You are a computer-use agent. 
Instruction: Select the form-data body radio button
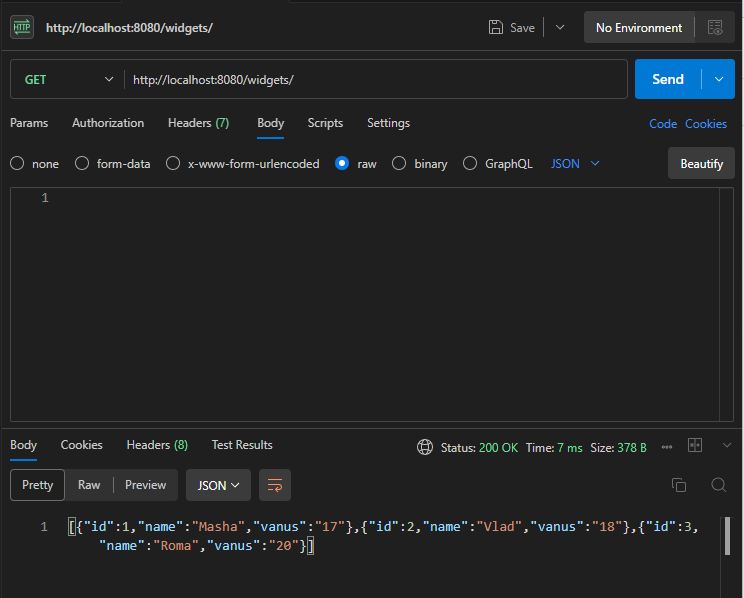pos(82,163)
